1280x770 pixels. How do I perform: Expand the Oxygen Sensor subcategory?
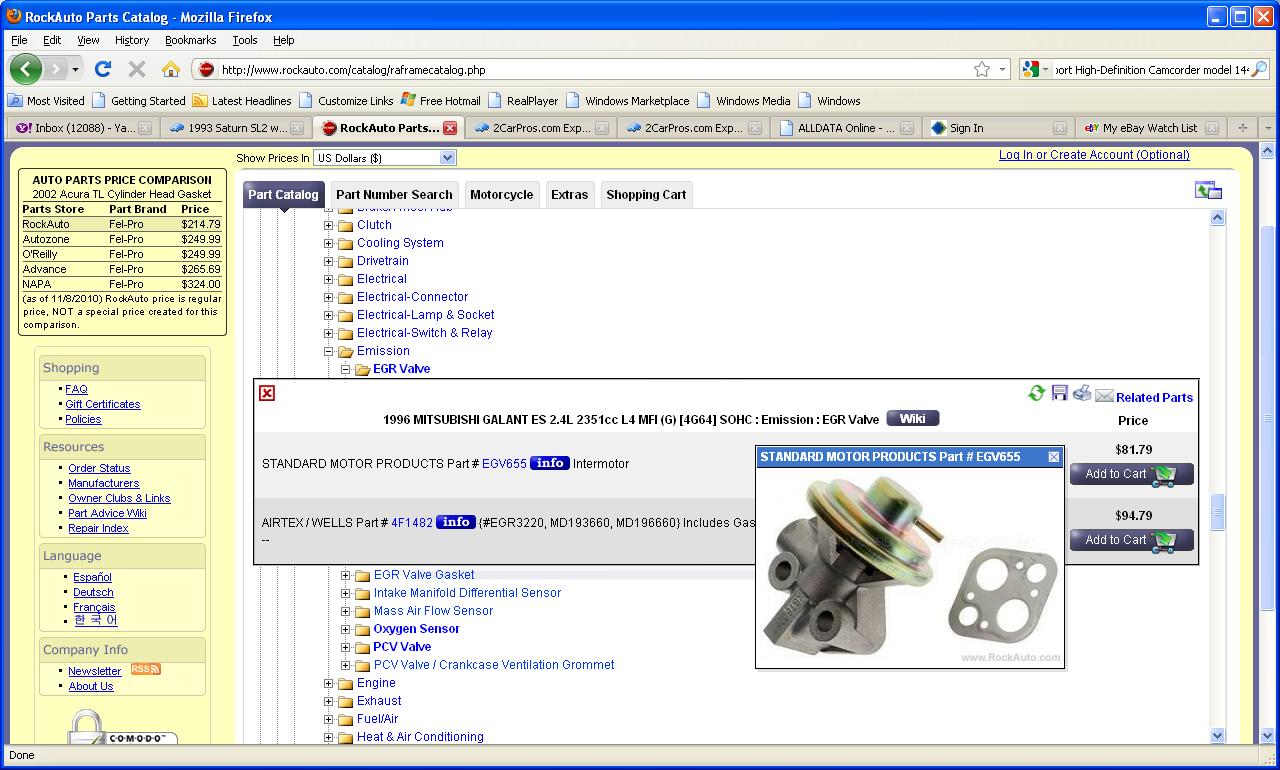point(345,629)
